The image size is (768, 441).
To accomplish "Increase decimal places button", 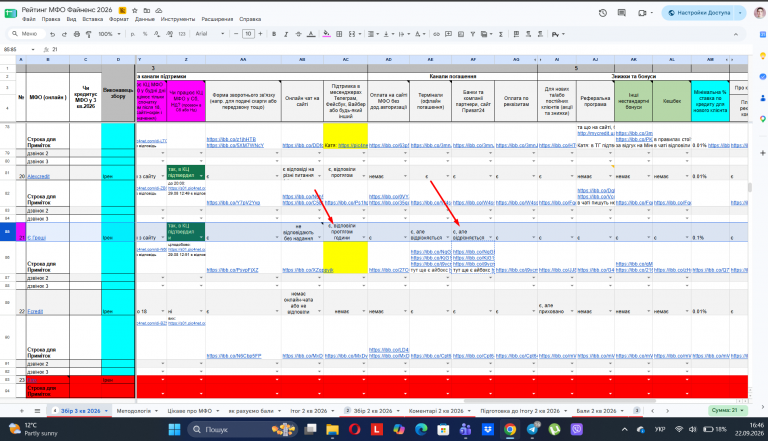I will pos(169,34).
